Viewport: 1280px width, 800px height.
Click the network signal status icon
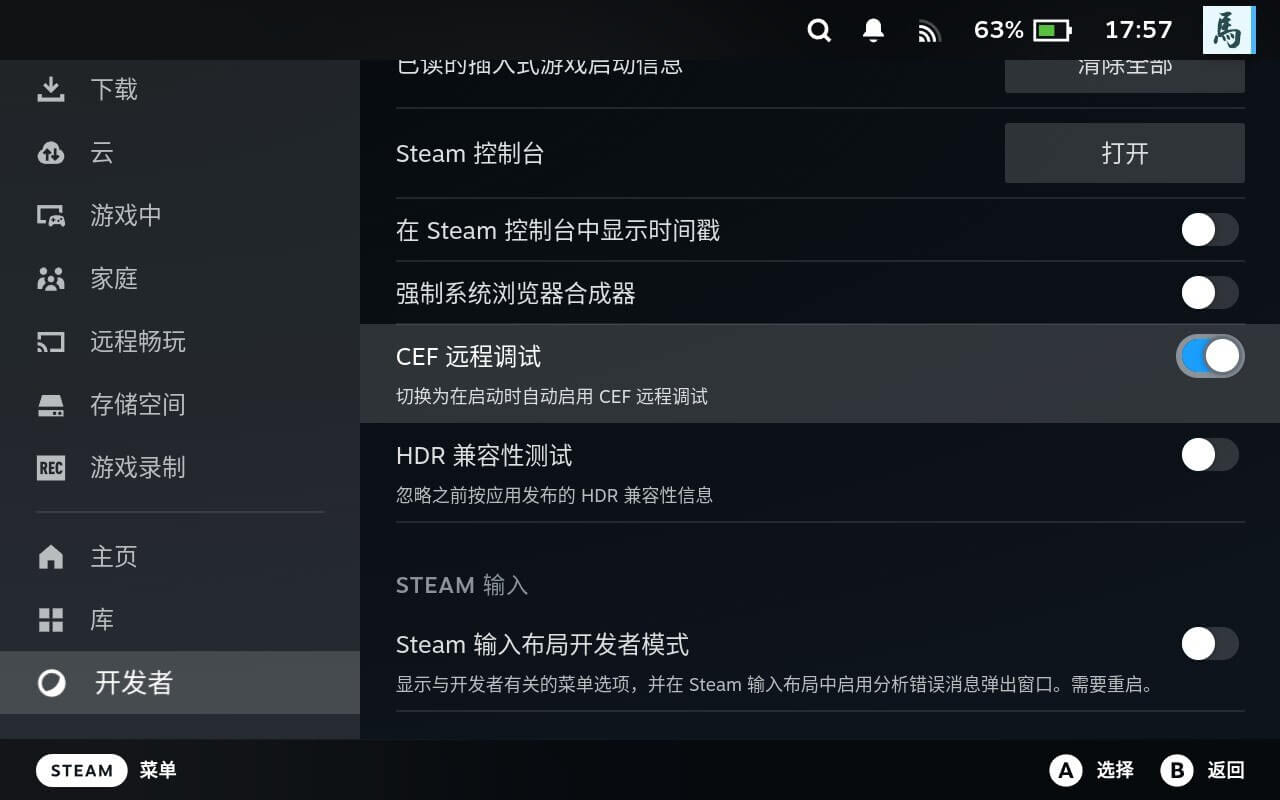929,32
